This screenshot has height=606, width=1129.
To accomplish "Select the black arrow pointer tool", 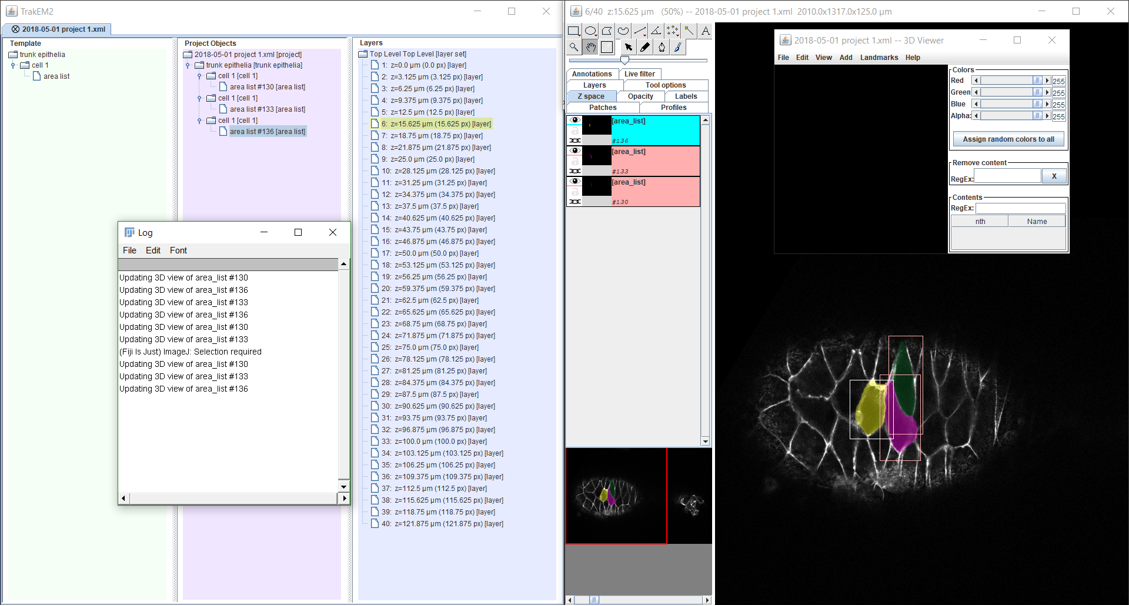I will point(628,47).
